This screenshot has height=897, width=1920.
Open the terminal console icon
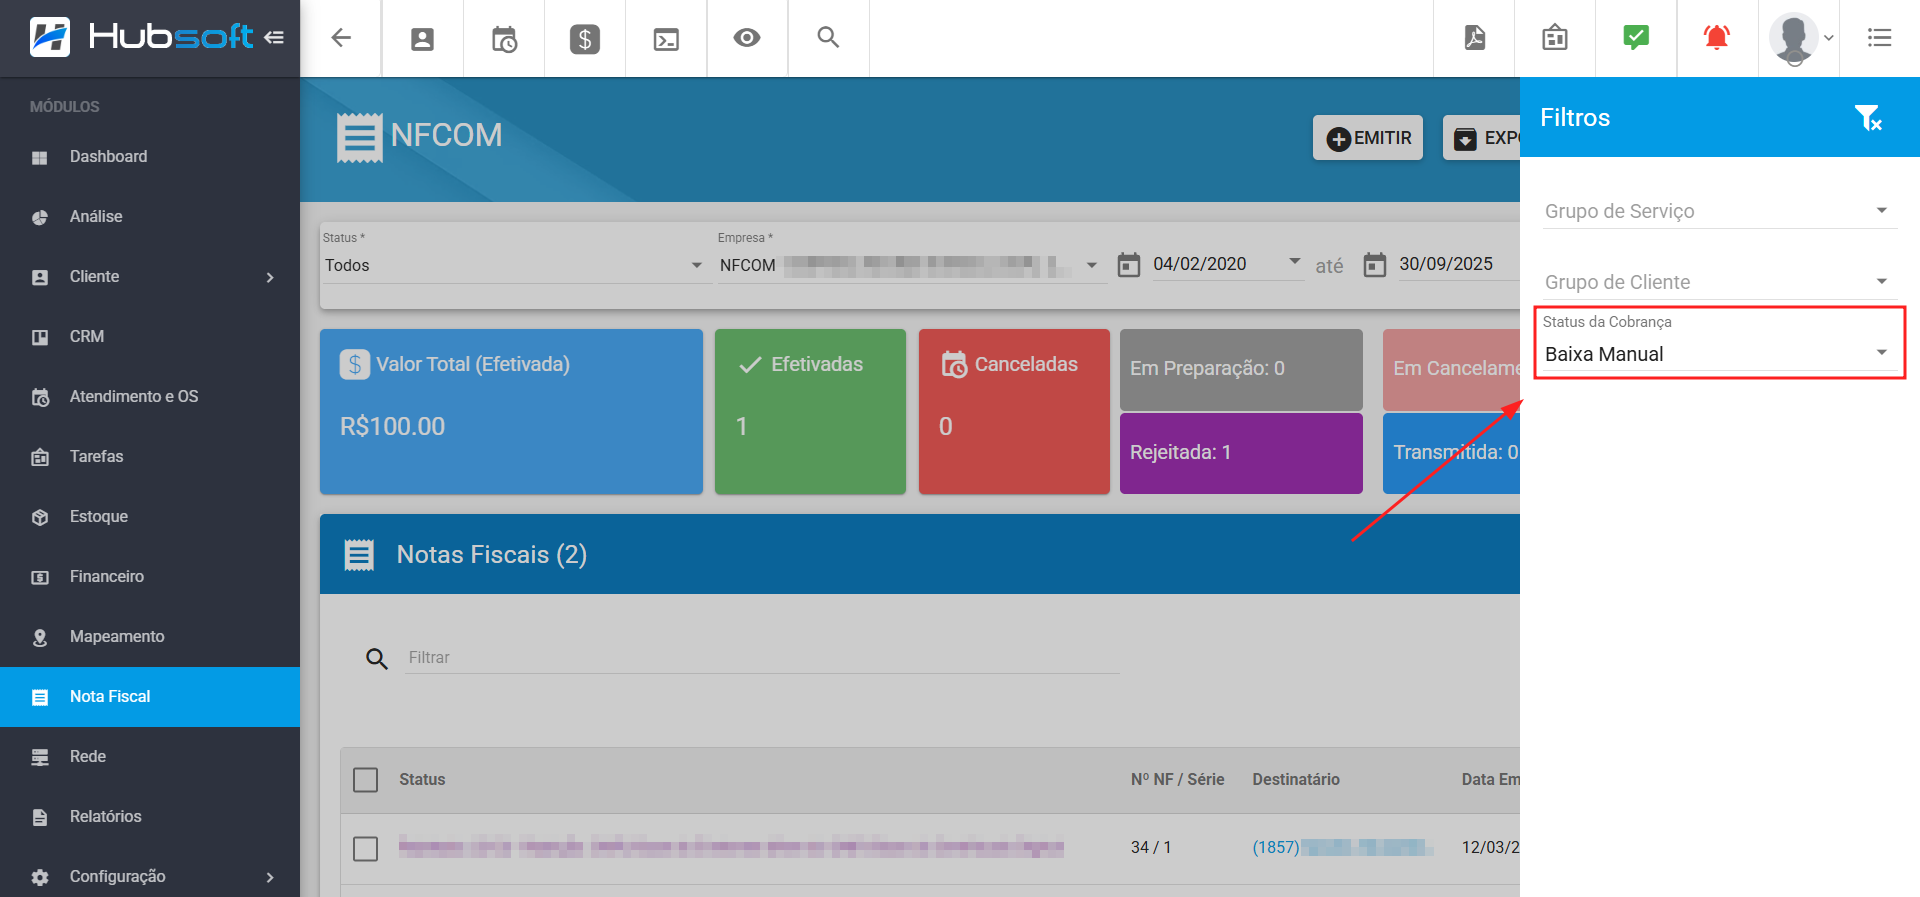666,39
